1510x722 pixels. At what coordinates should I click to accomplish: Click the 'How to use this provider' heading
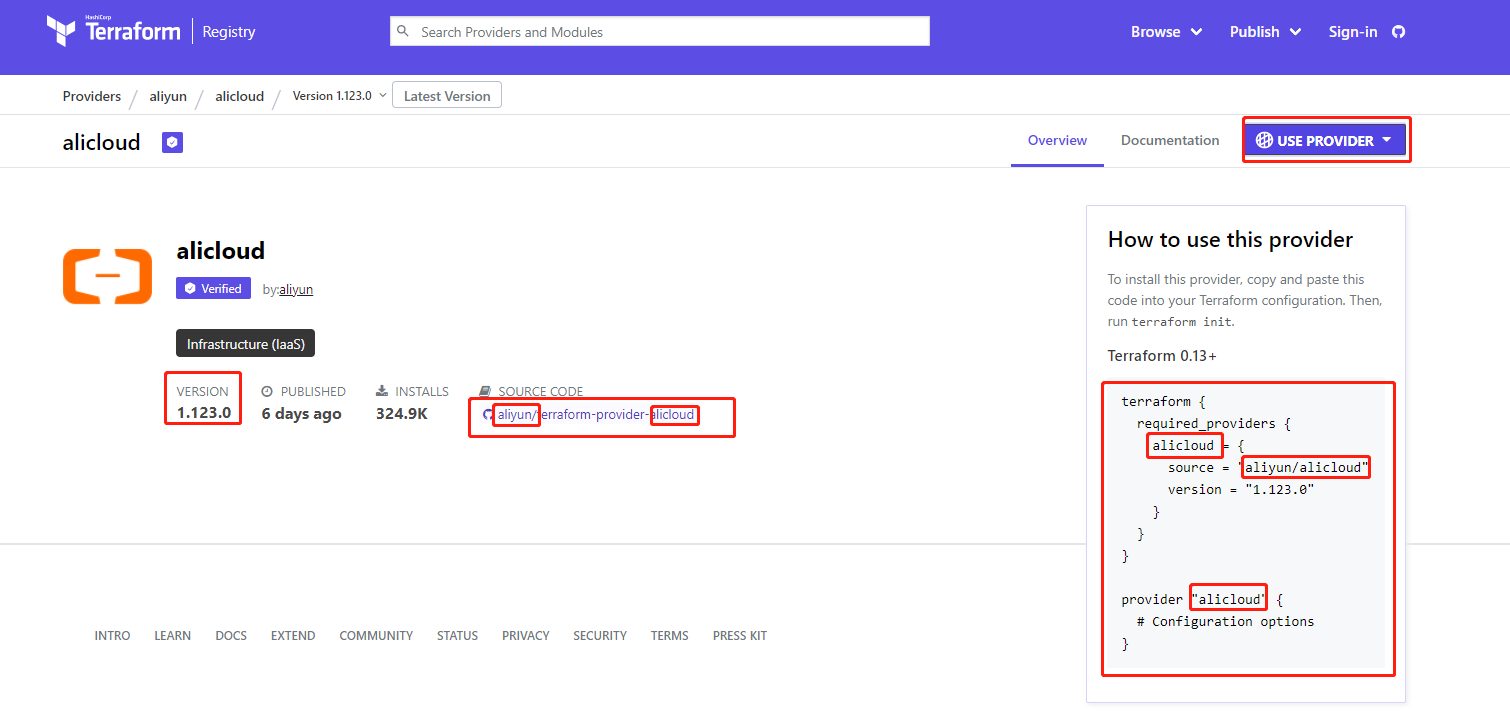pyautogui.click(x=1230, y=240)
